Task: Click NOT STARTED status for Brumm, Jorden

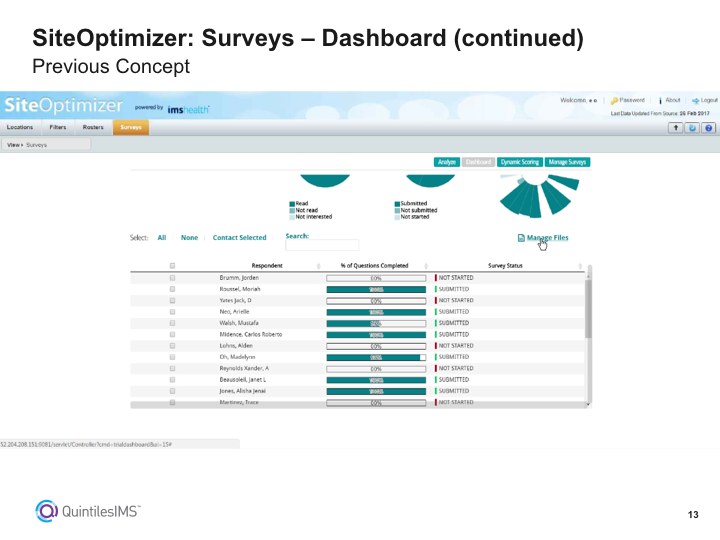Action: (456, 278)
